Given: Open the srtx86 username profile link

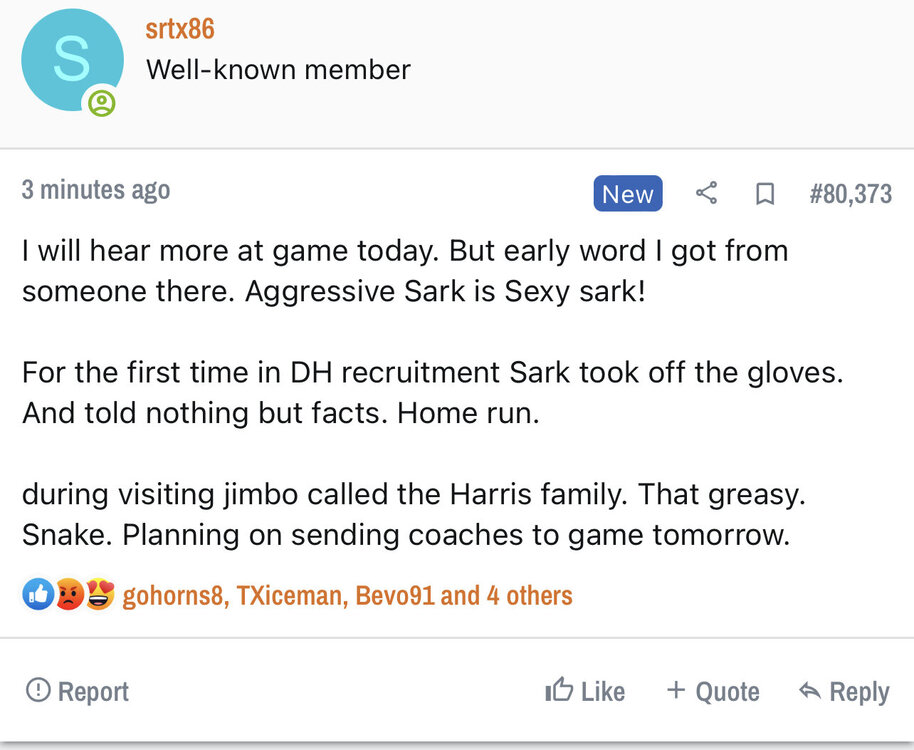Looking at the screenshot, I should pos(180,28).
